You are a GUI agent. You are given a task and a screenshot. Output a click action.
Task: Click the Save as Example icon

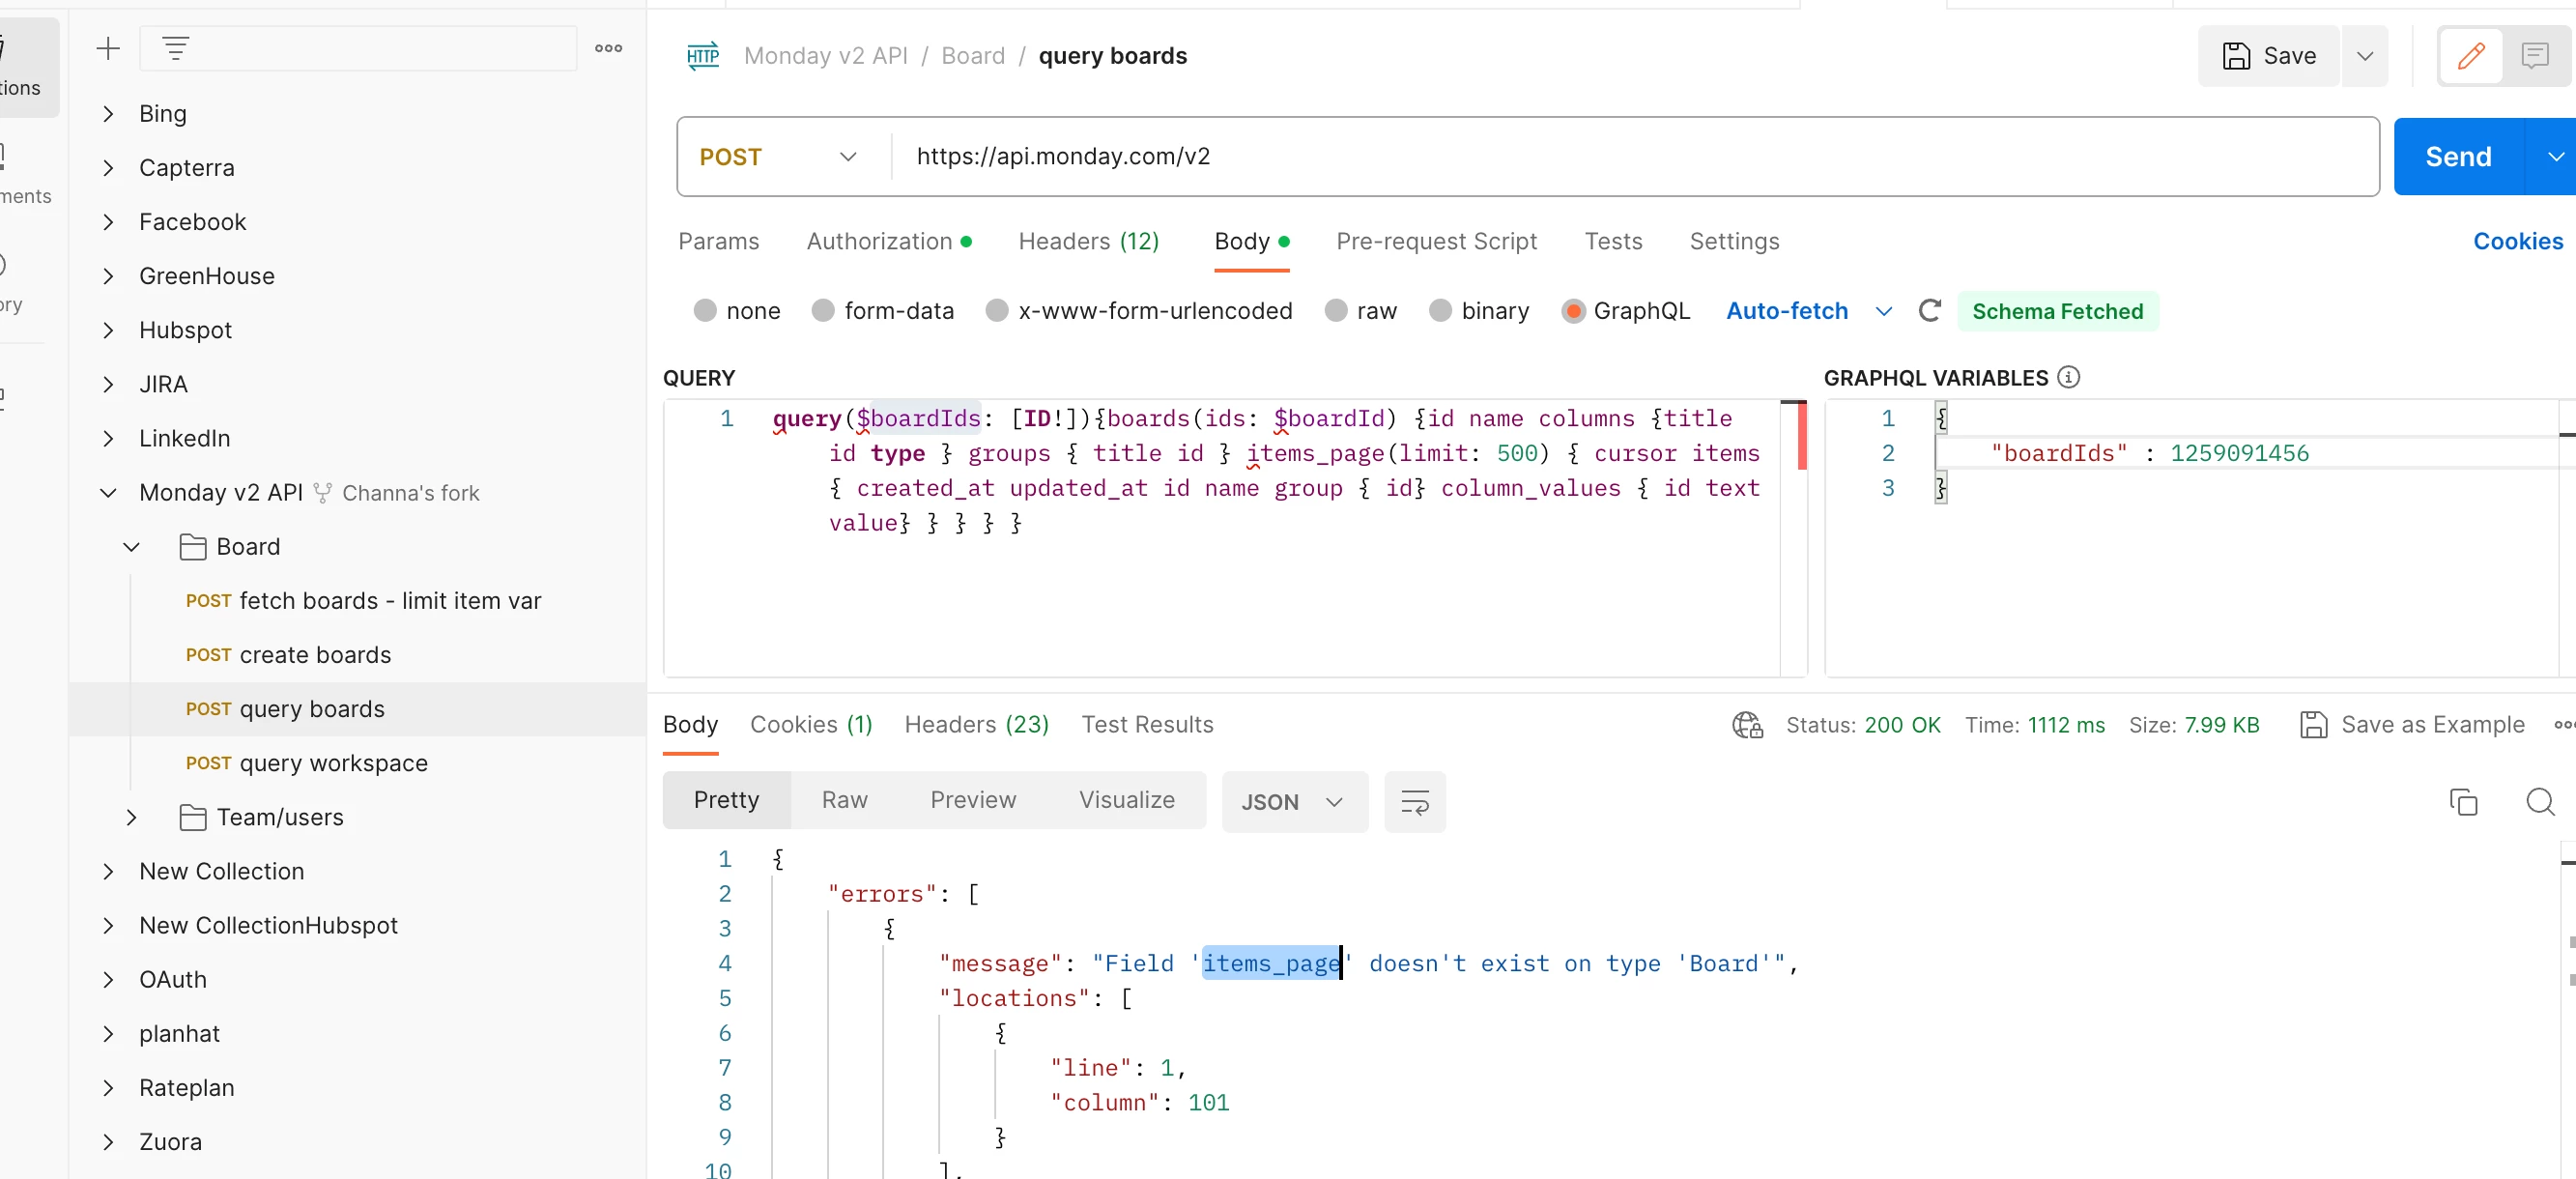point(2313,724)
